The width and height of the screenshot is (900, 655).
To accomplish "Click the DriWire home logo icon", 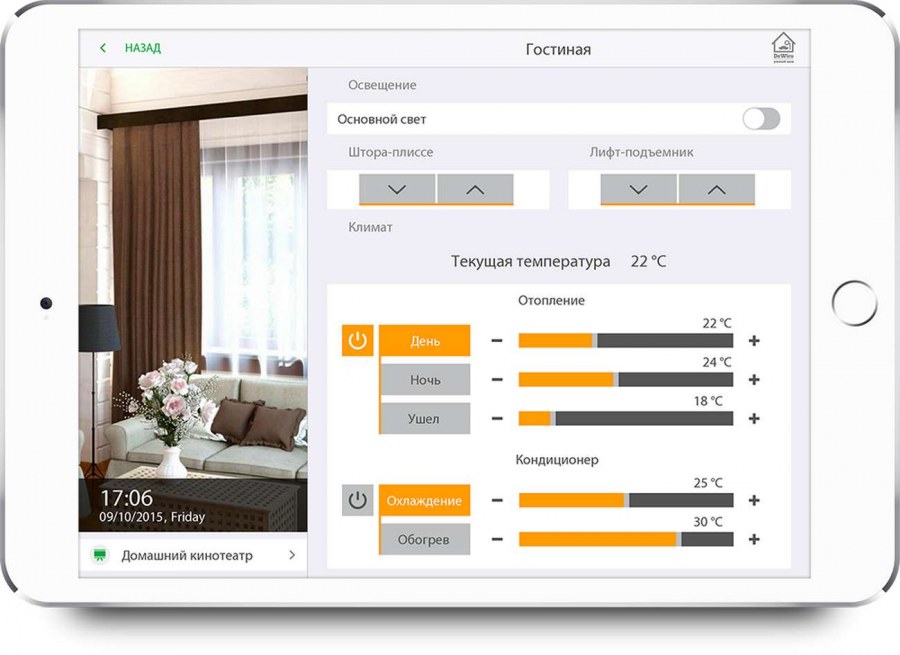I will tap(783, 48).
